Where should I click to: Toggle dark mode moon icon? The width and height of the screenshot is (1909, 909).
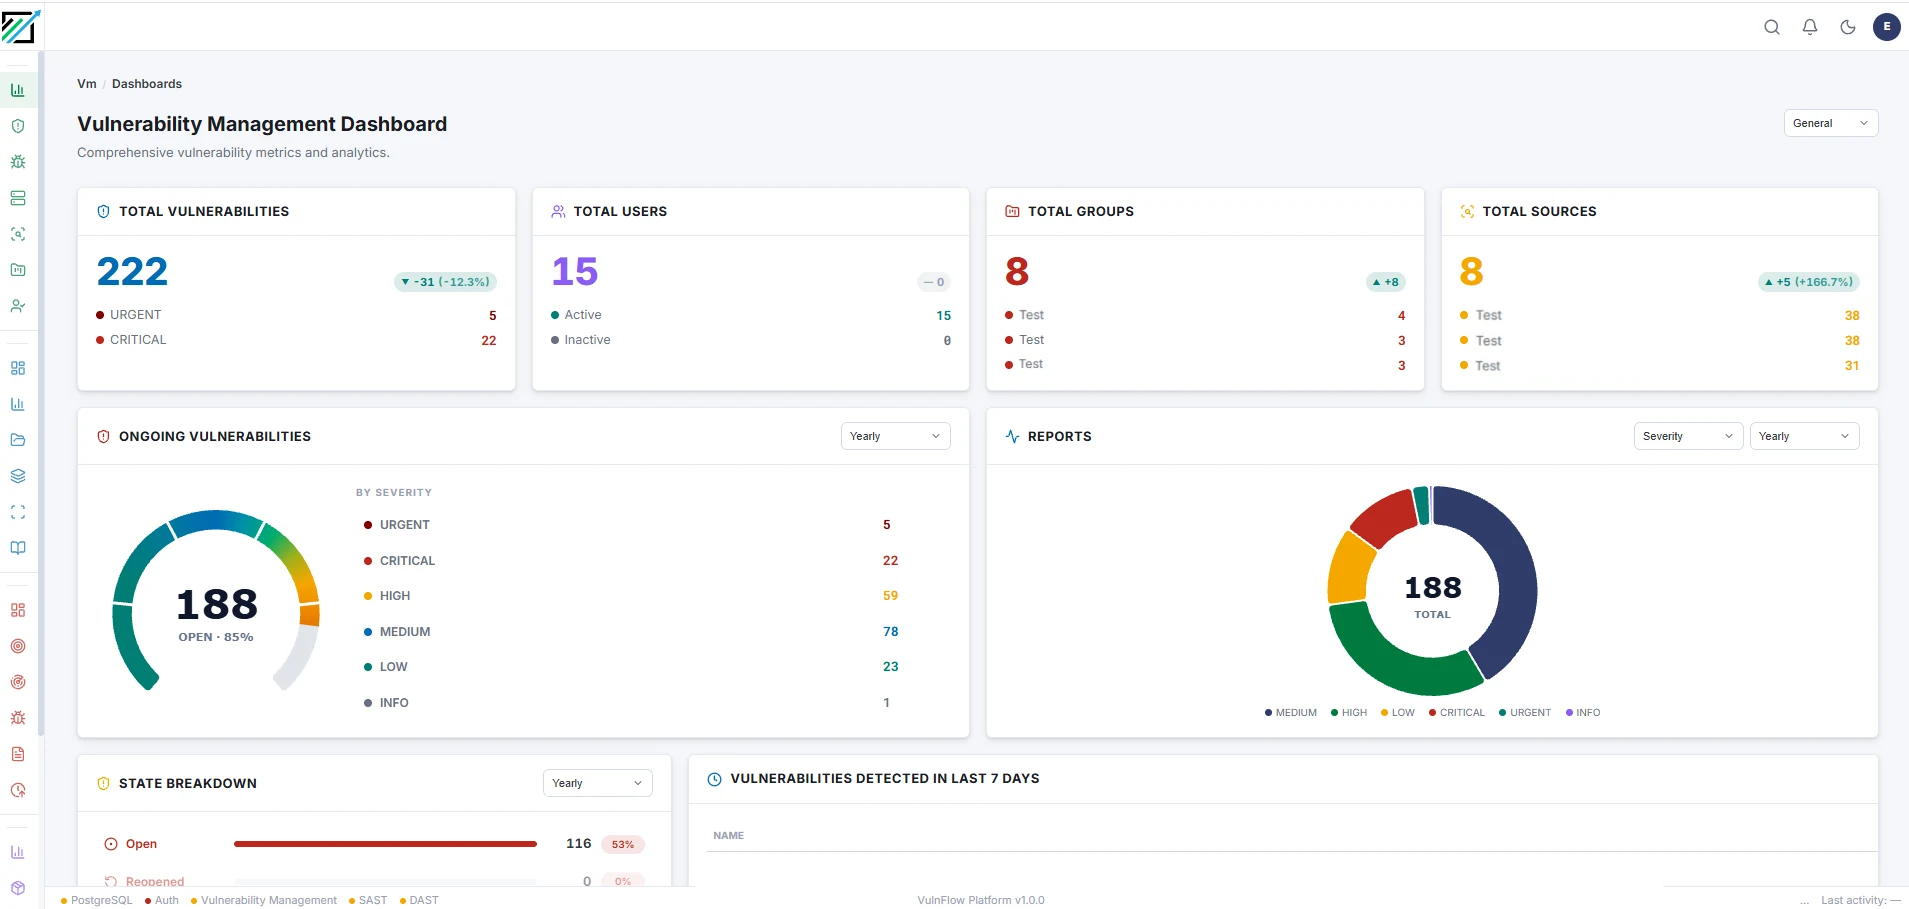click(x=1848, y=27)
